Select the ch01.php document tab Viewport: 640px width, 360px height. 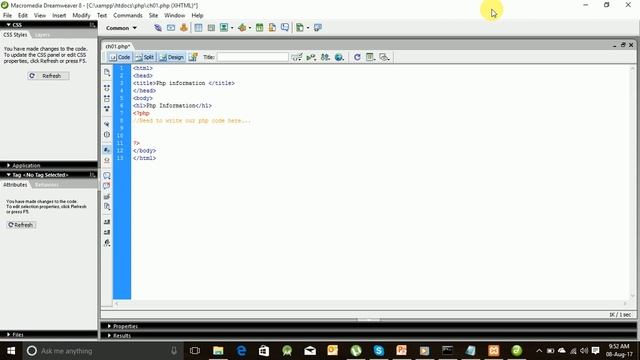tap(118, 47)
